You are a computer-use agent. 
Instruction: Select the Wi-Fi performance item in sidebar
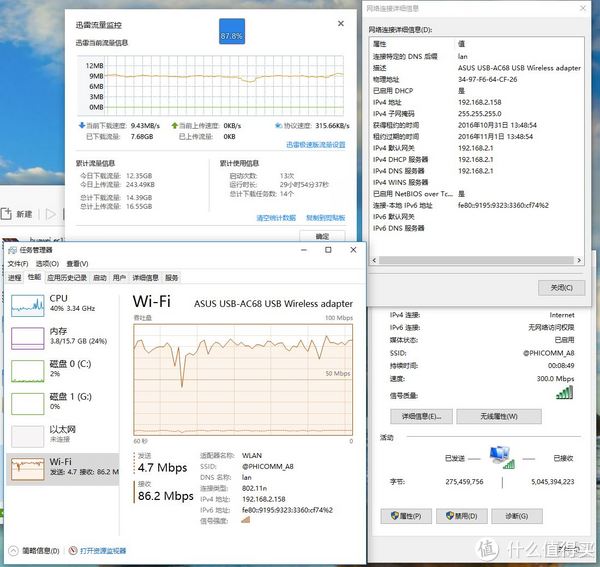point(63,469)
